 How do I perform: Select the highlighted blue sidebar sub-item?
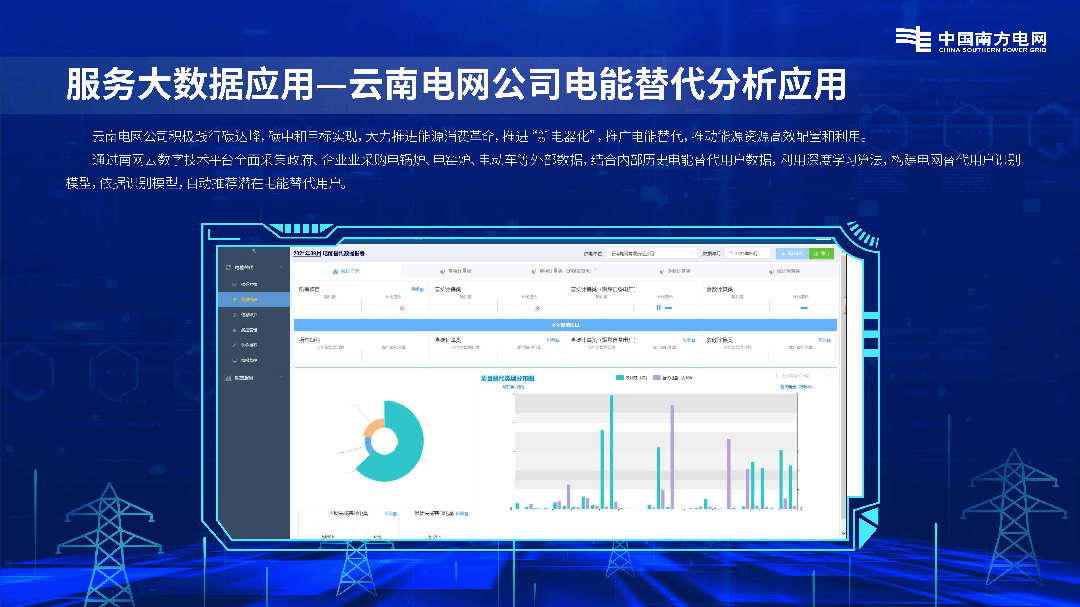(253, 300)
